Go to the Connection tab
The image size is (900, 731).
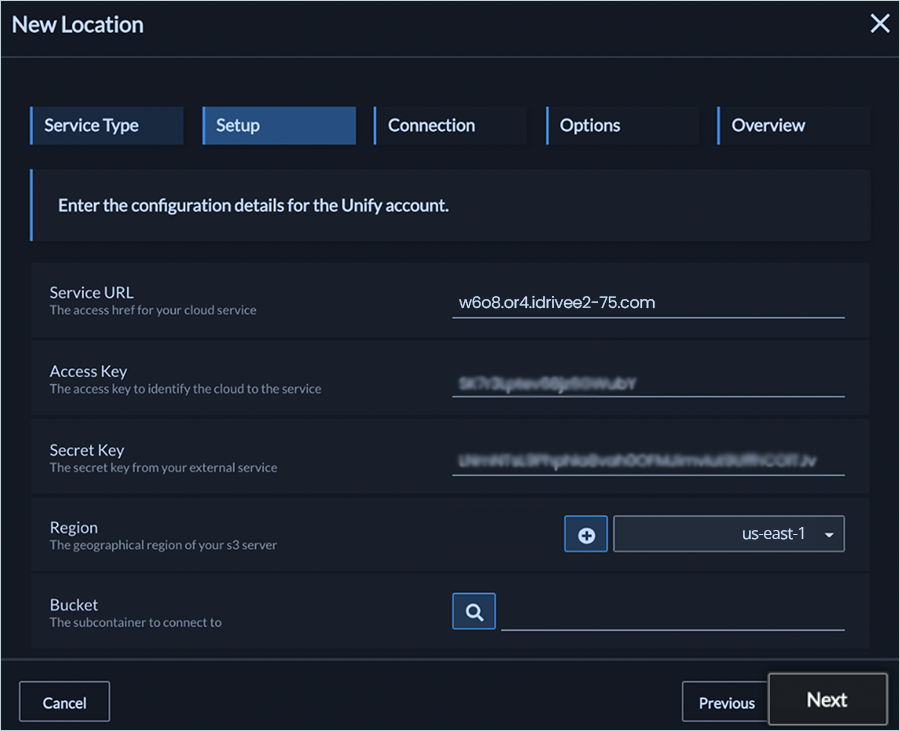tap(450, 126)
